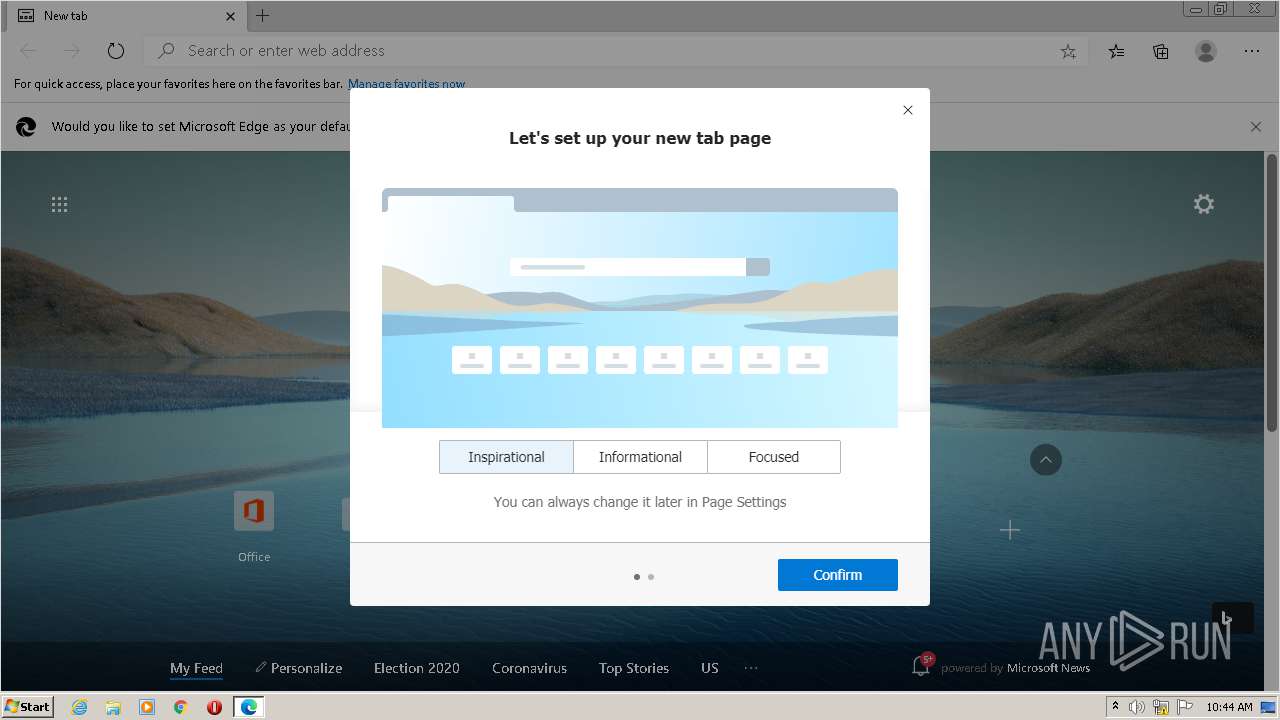Reload the page with the refresh icon

116,51
